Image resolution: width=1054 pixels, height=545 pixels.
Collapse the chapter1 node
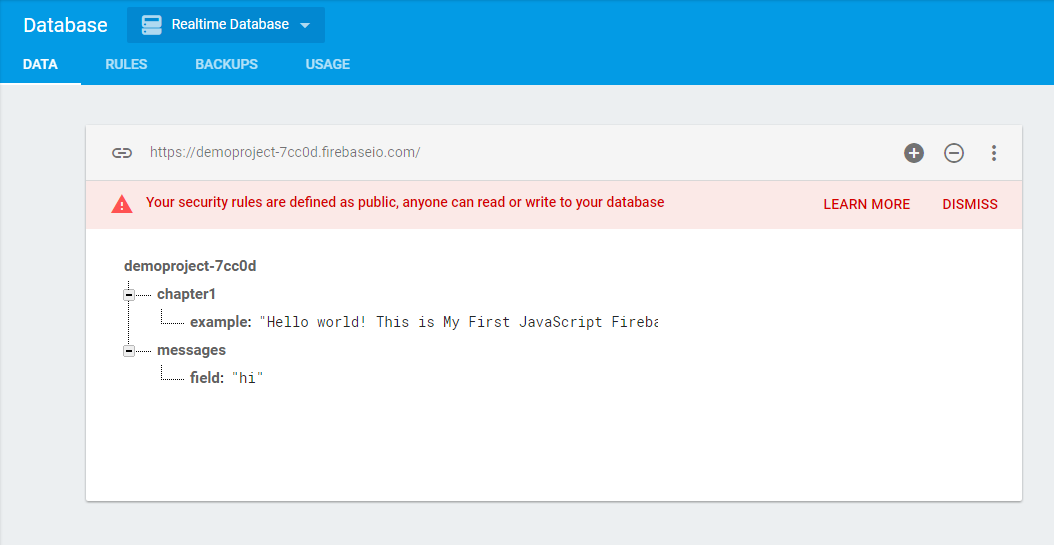128,294
